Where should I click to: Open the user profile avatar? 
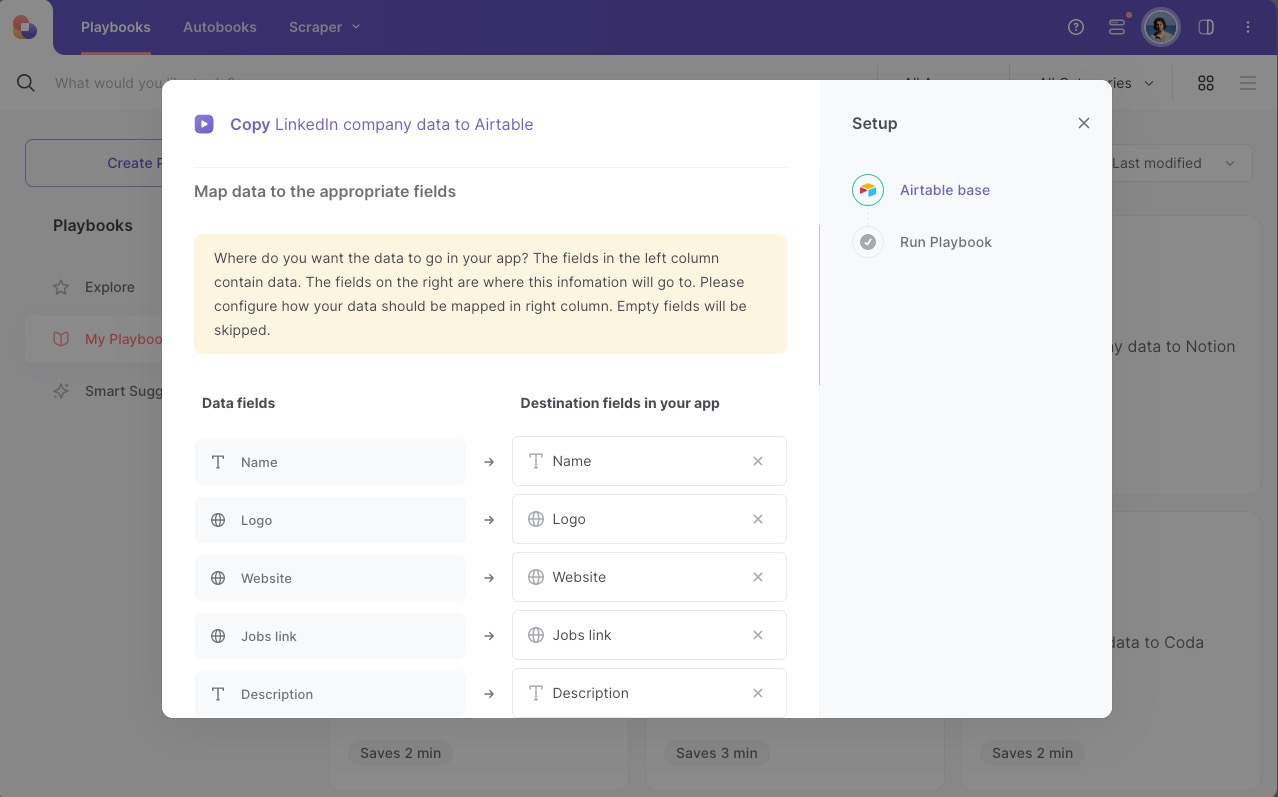pyautogui.click(x=1161, y=27)
